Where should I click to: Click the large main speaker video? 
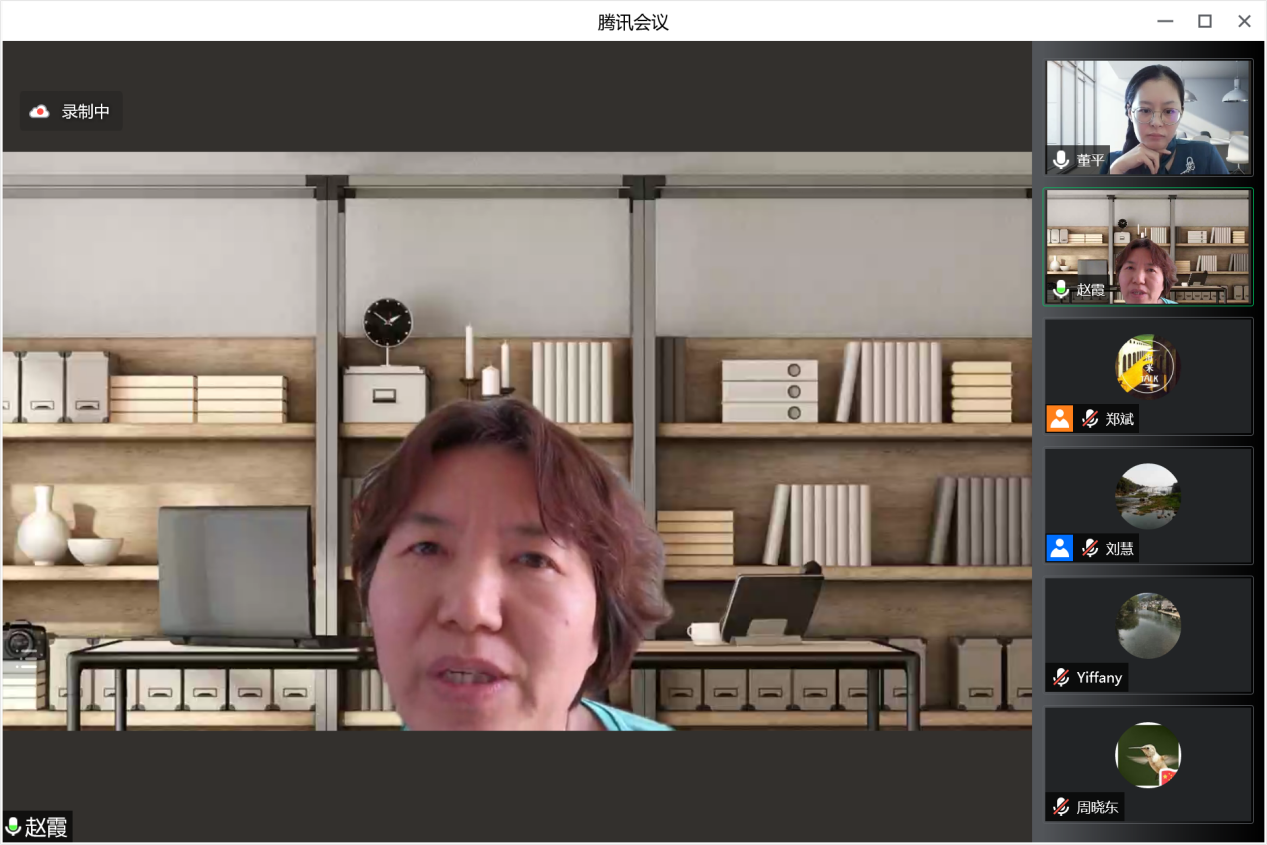(x=517, y=441)
